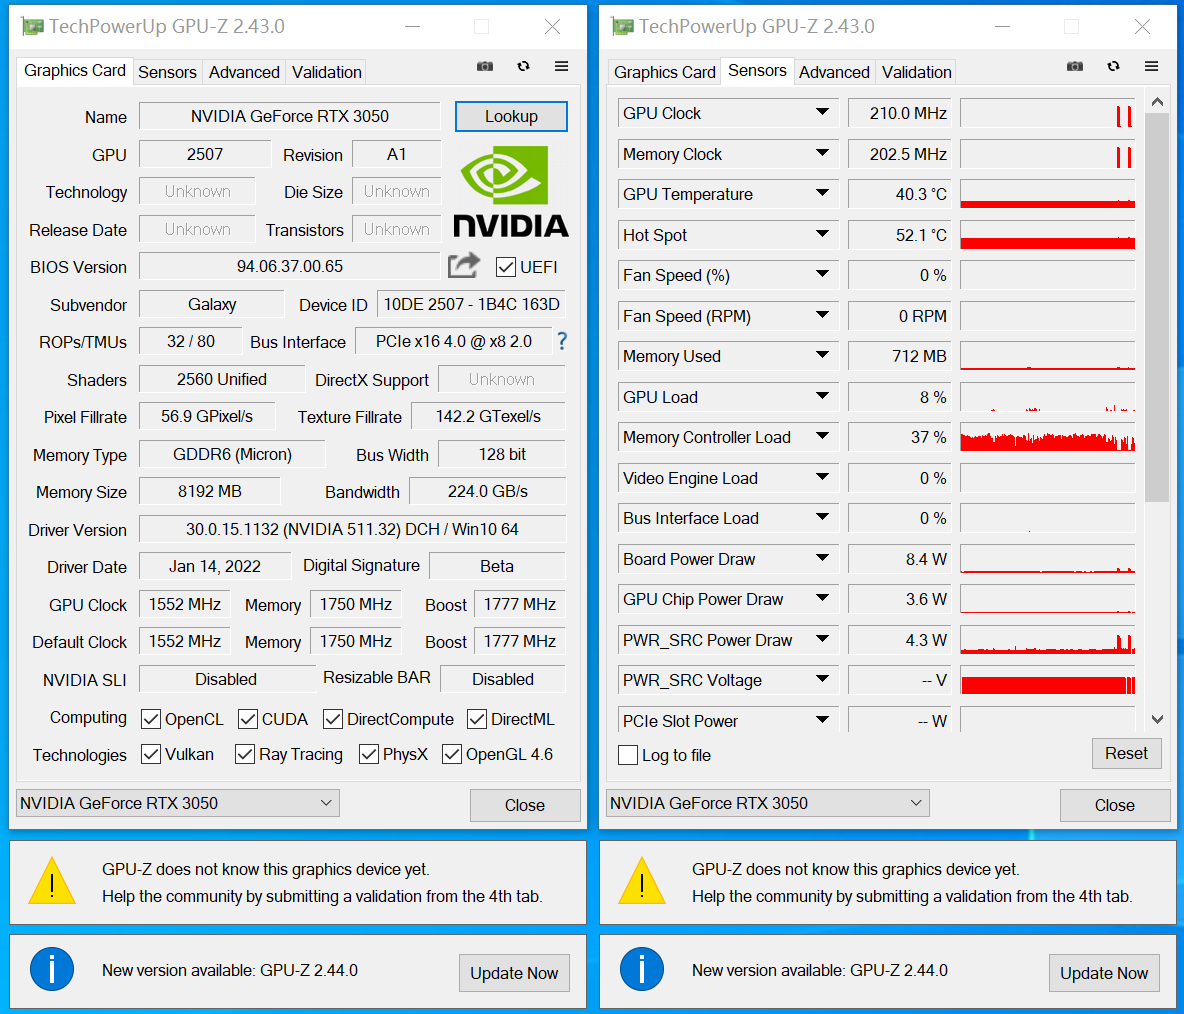Take screenshot using camera icon in left window
This screenshot has height=1014, width=1184.
485,66
